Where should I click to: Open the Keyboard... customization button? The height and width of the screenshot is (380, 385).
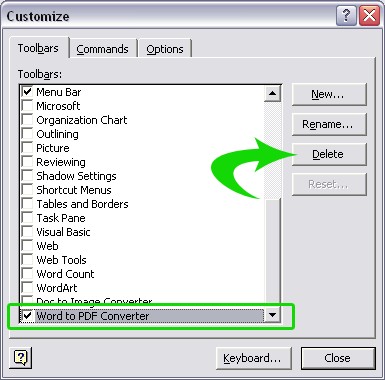pos(254,358)
